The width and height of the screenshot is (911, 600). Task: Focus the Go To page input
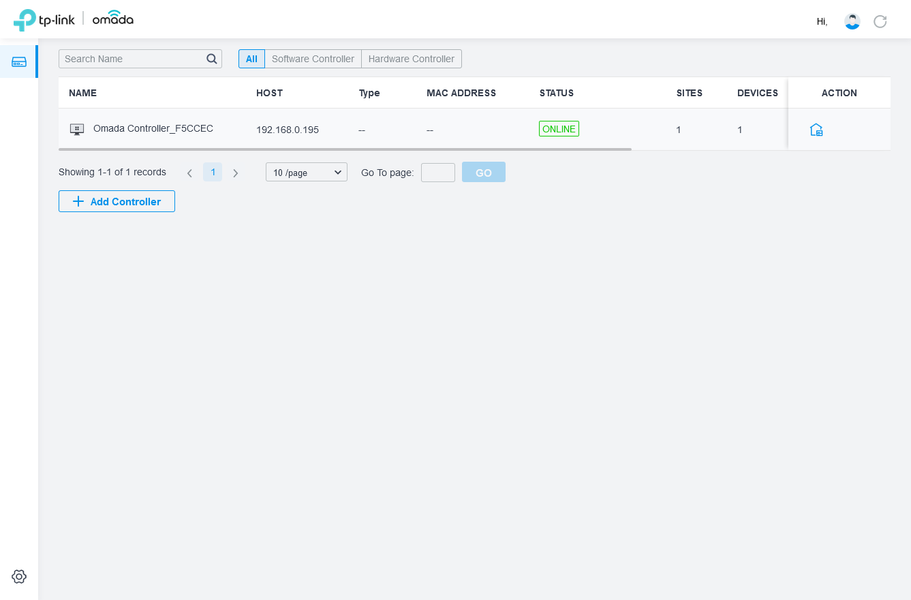pyautogui.click(x=438, y=173)
